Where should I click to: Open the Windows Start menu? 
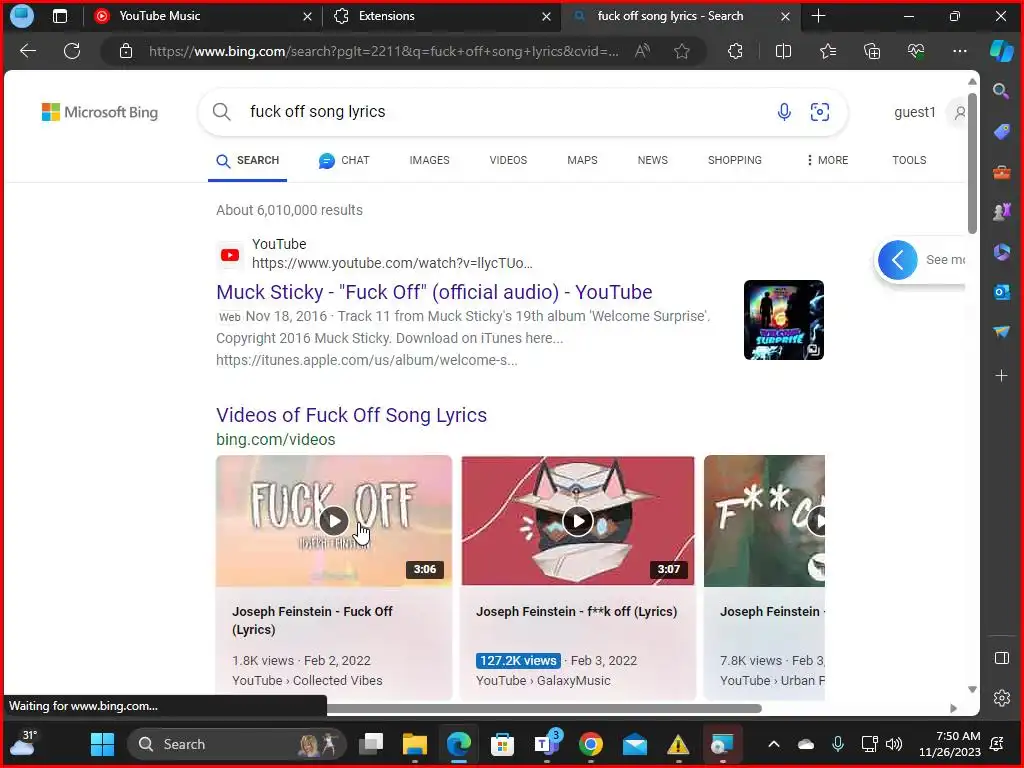pyautogui.click(x=102, y=744)
